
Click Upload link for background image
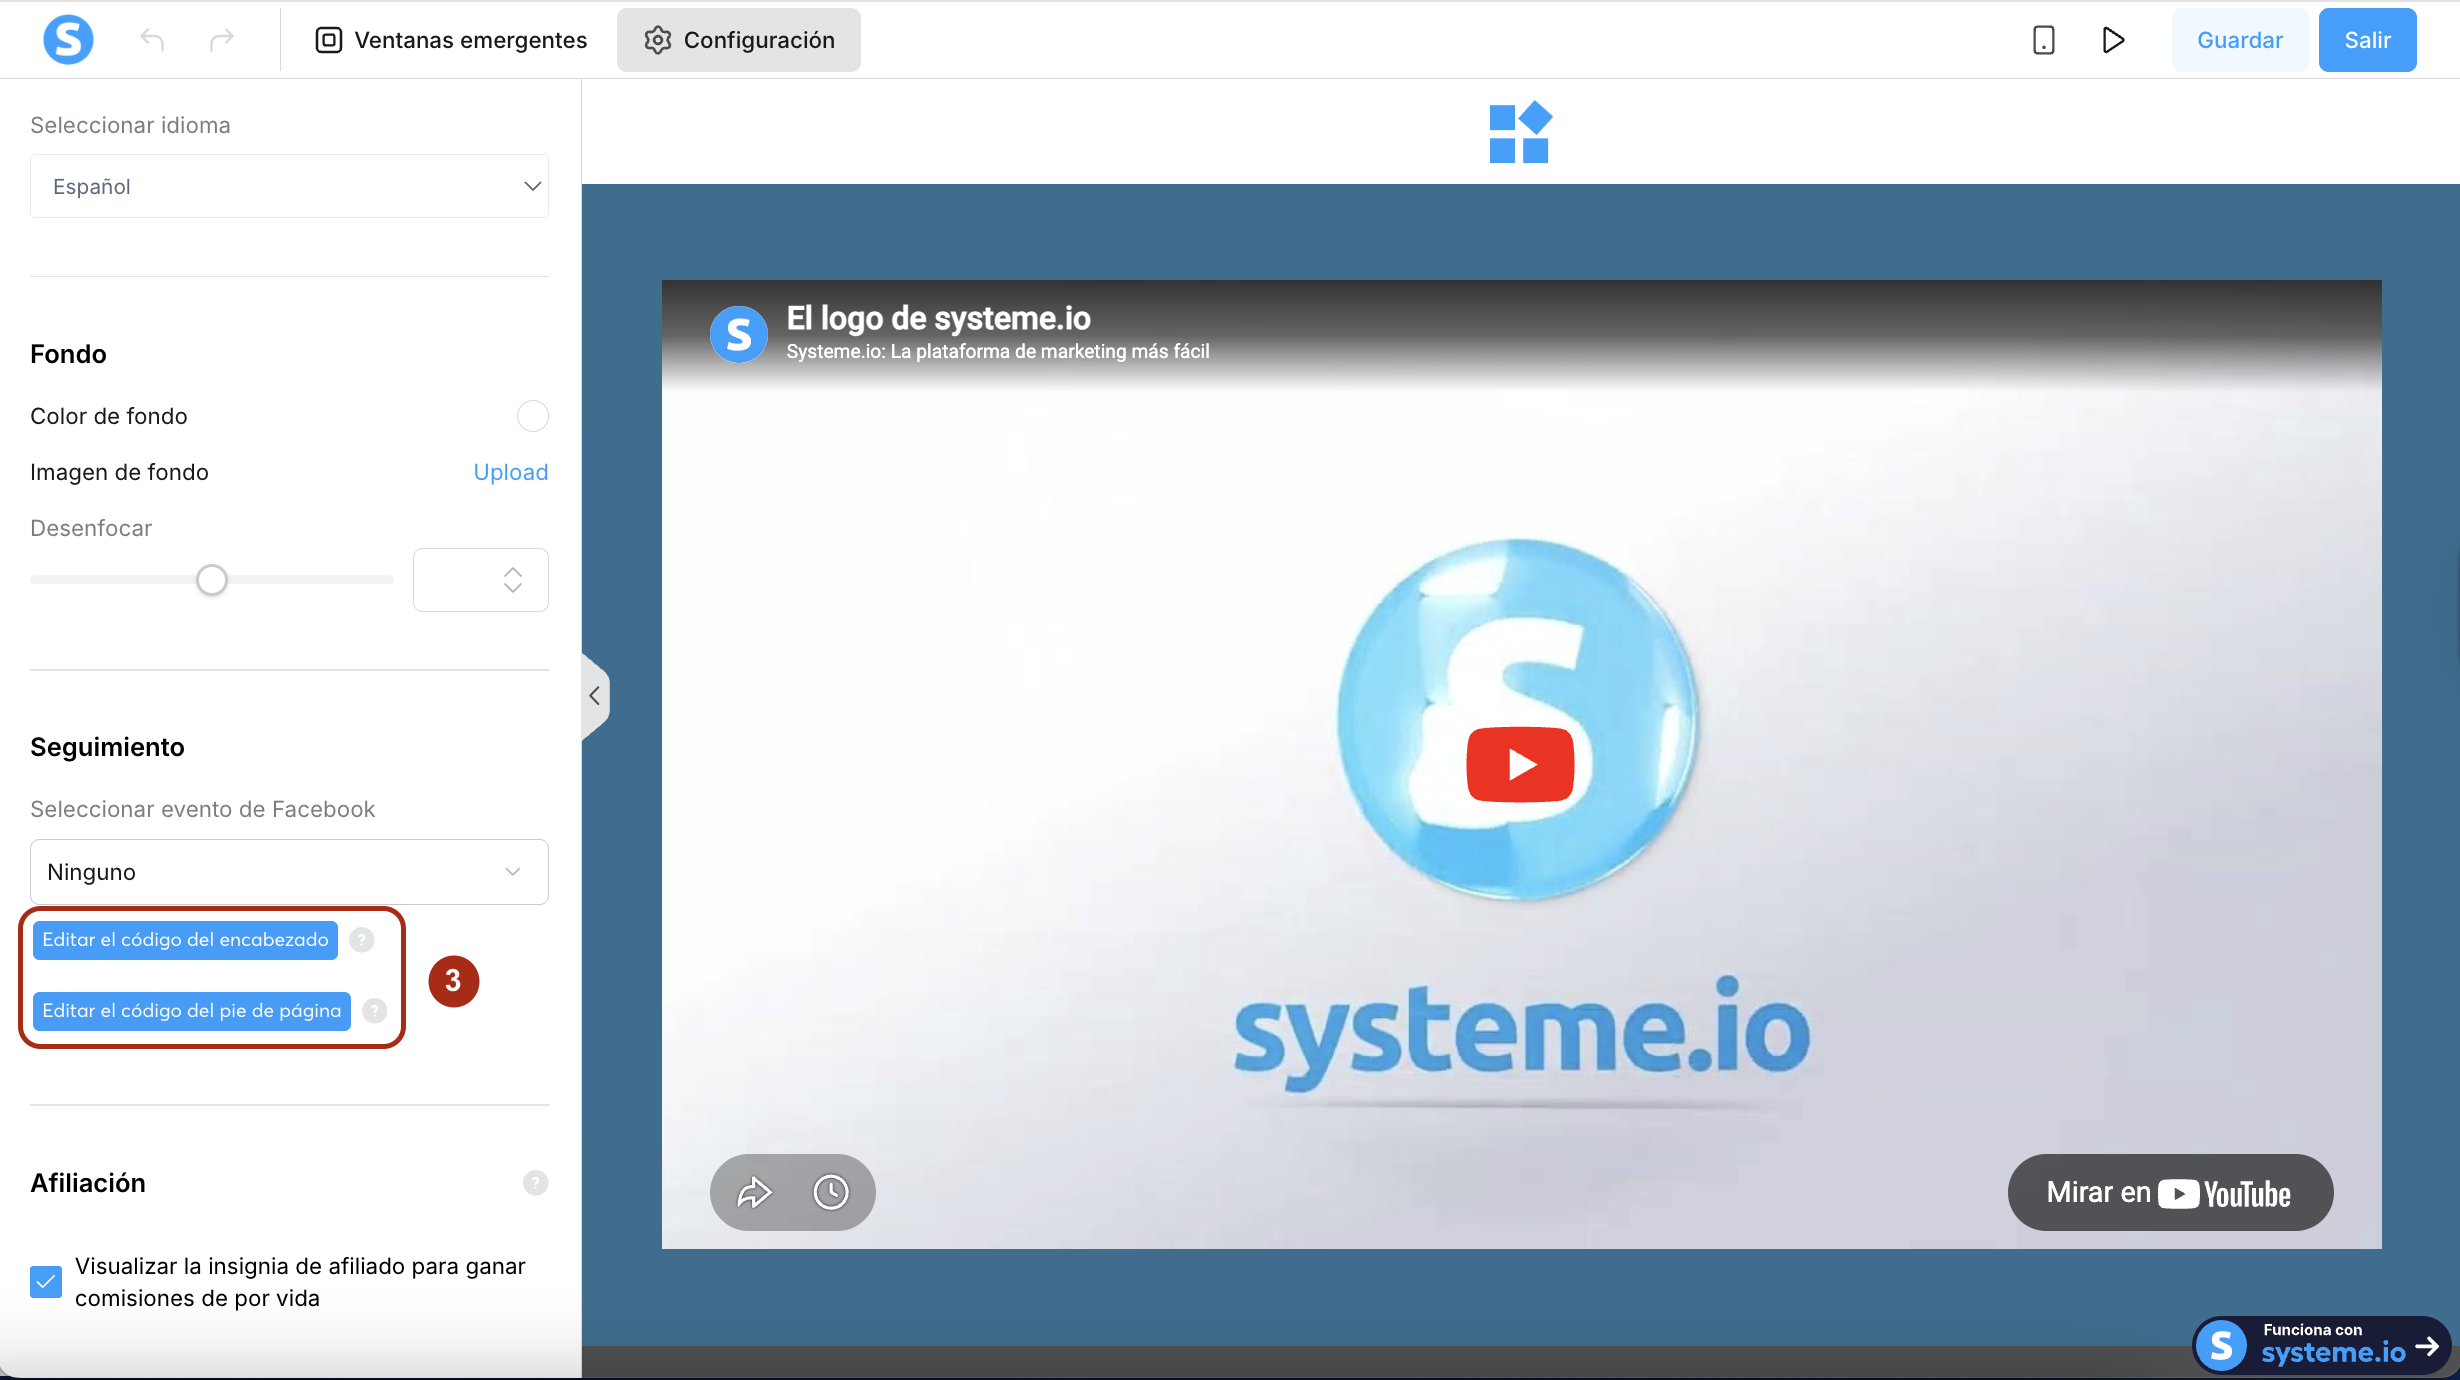point(510,472)
